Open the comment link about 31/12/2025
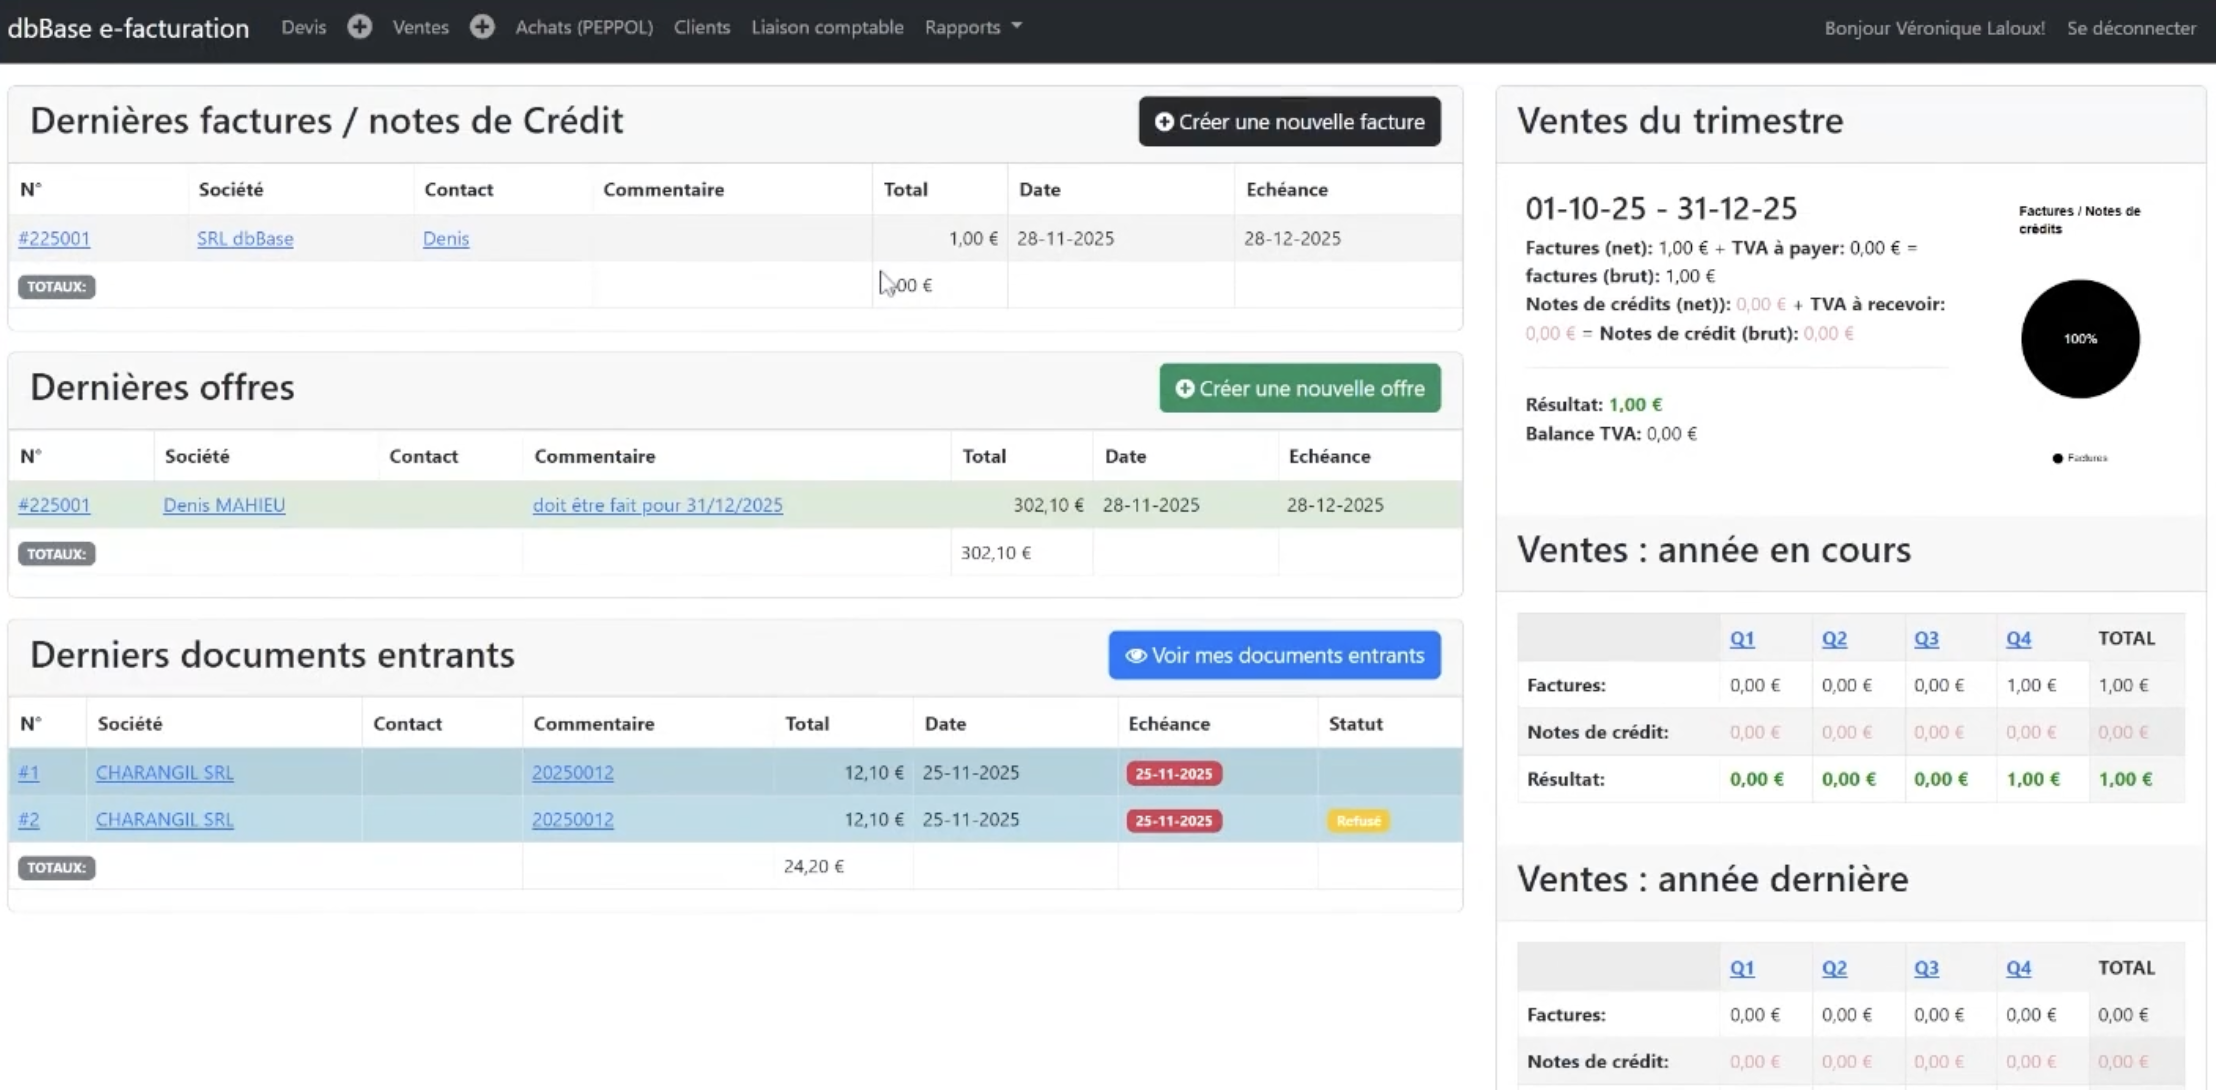 click(x=657, y=505)
